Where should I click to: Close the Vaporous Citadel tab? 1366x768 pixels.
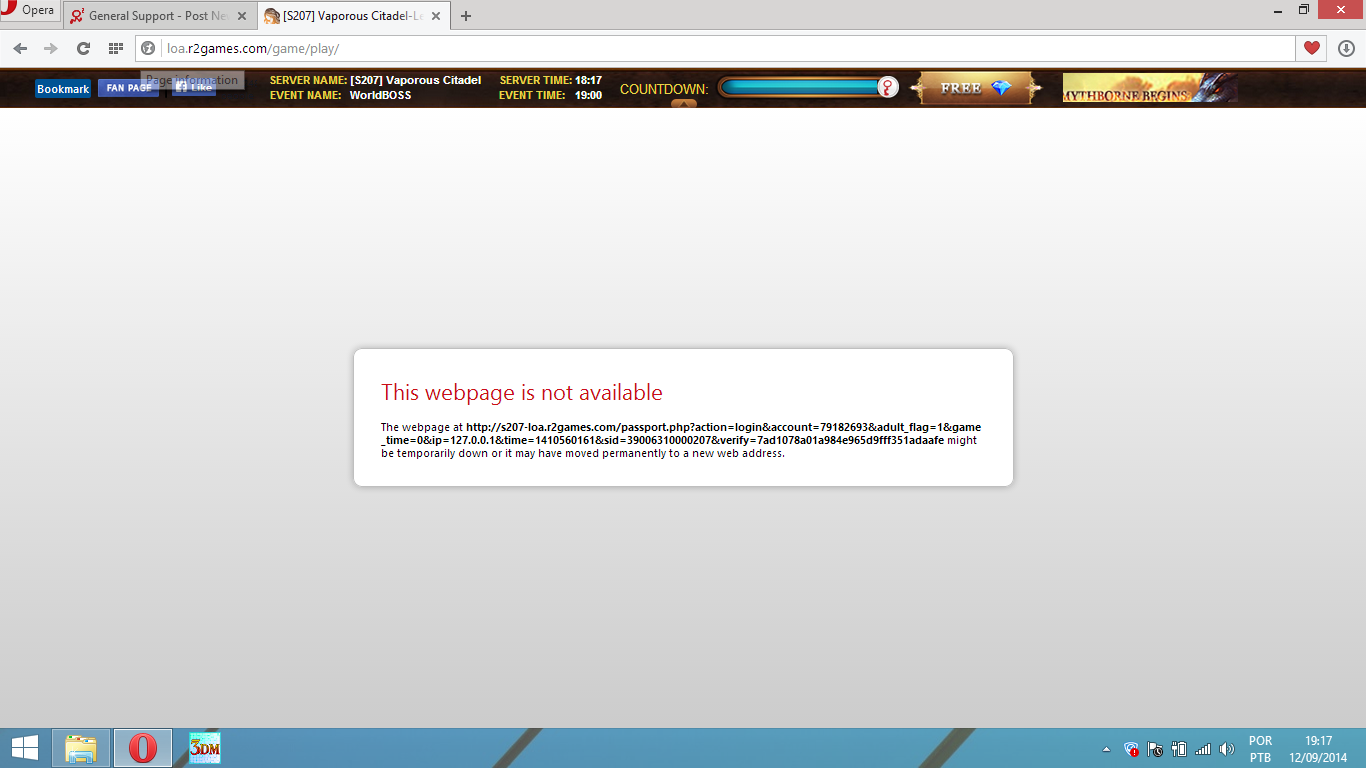point(436,16)
